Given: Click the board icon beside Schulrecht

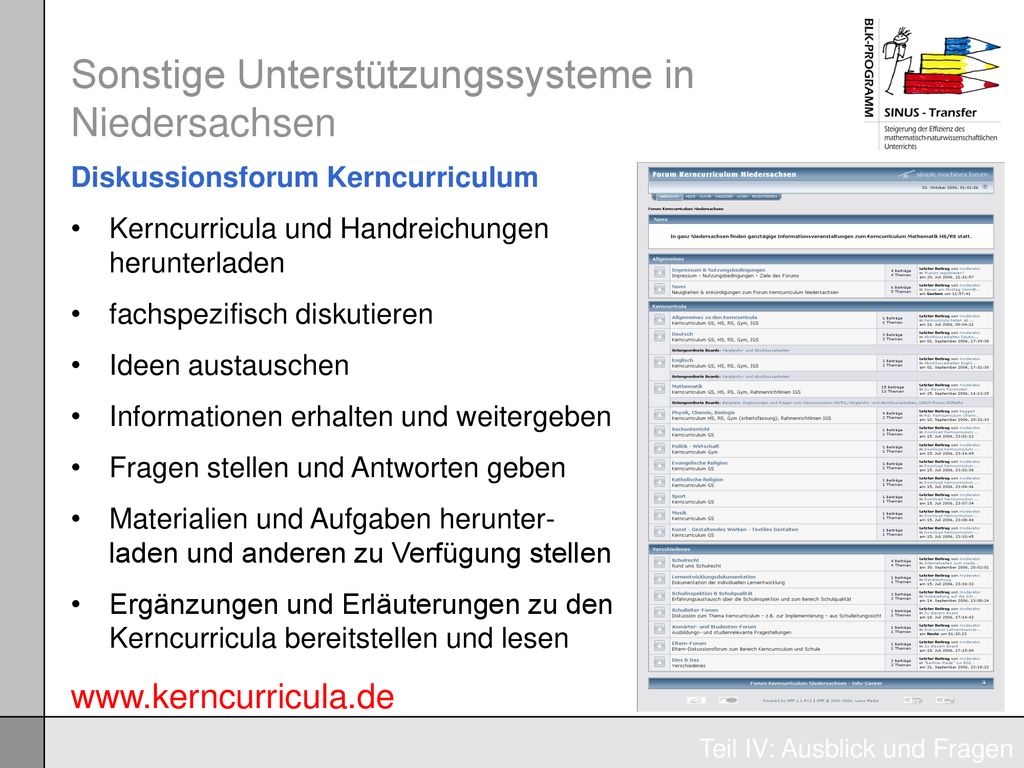Looking at the screenshot, I should [660, 563].
